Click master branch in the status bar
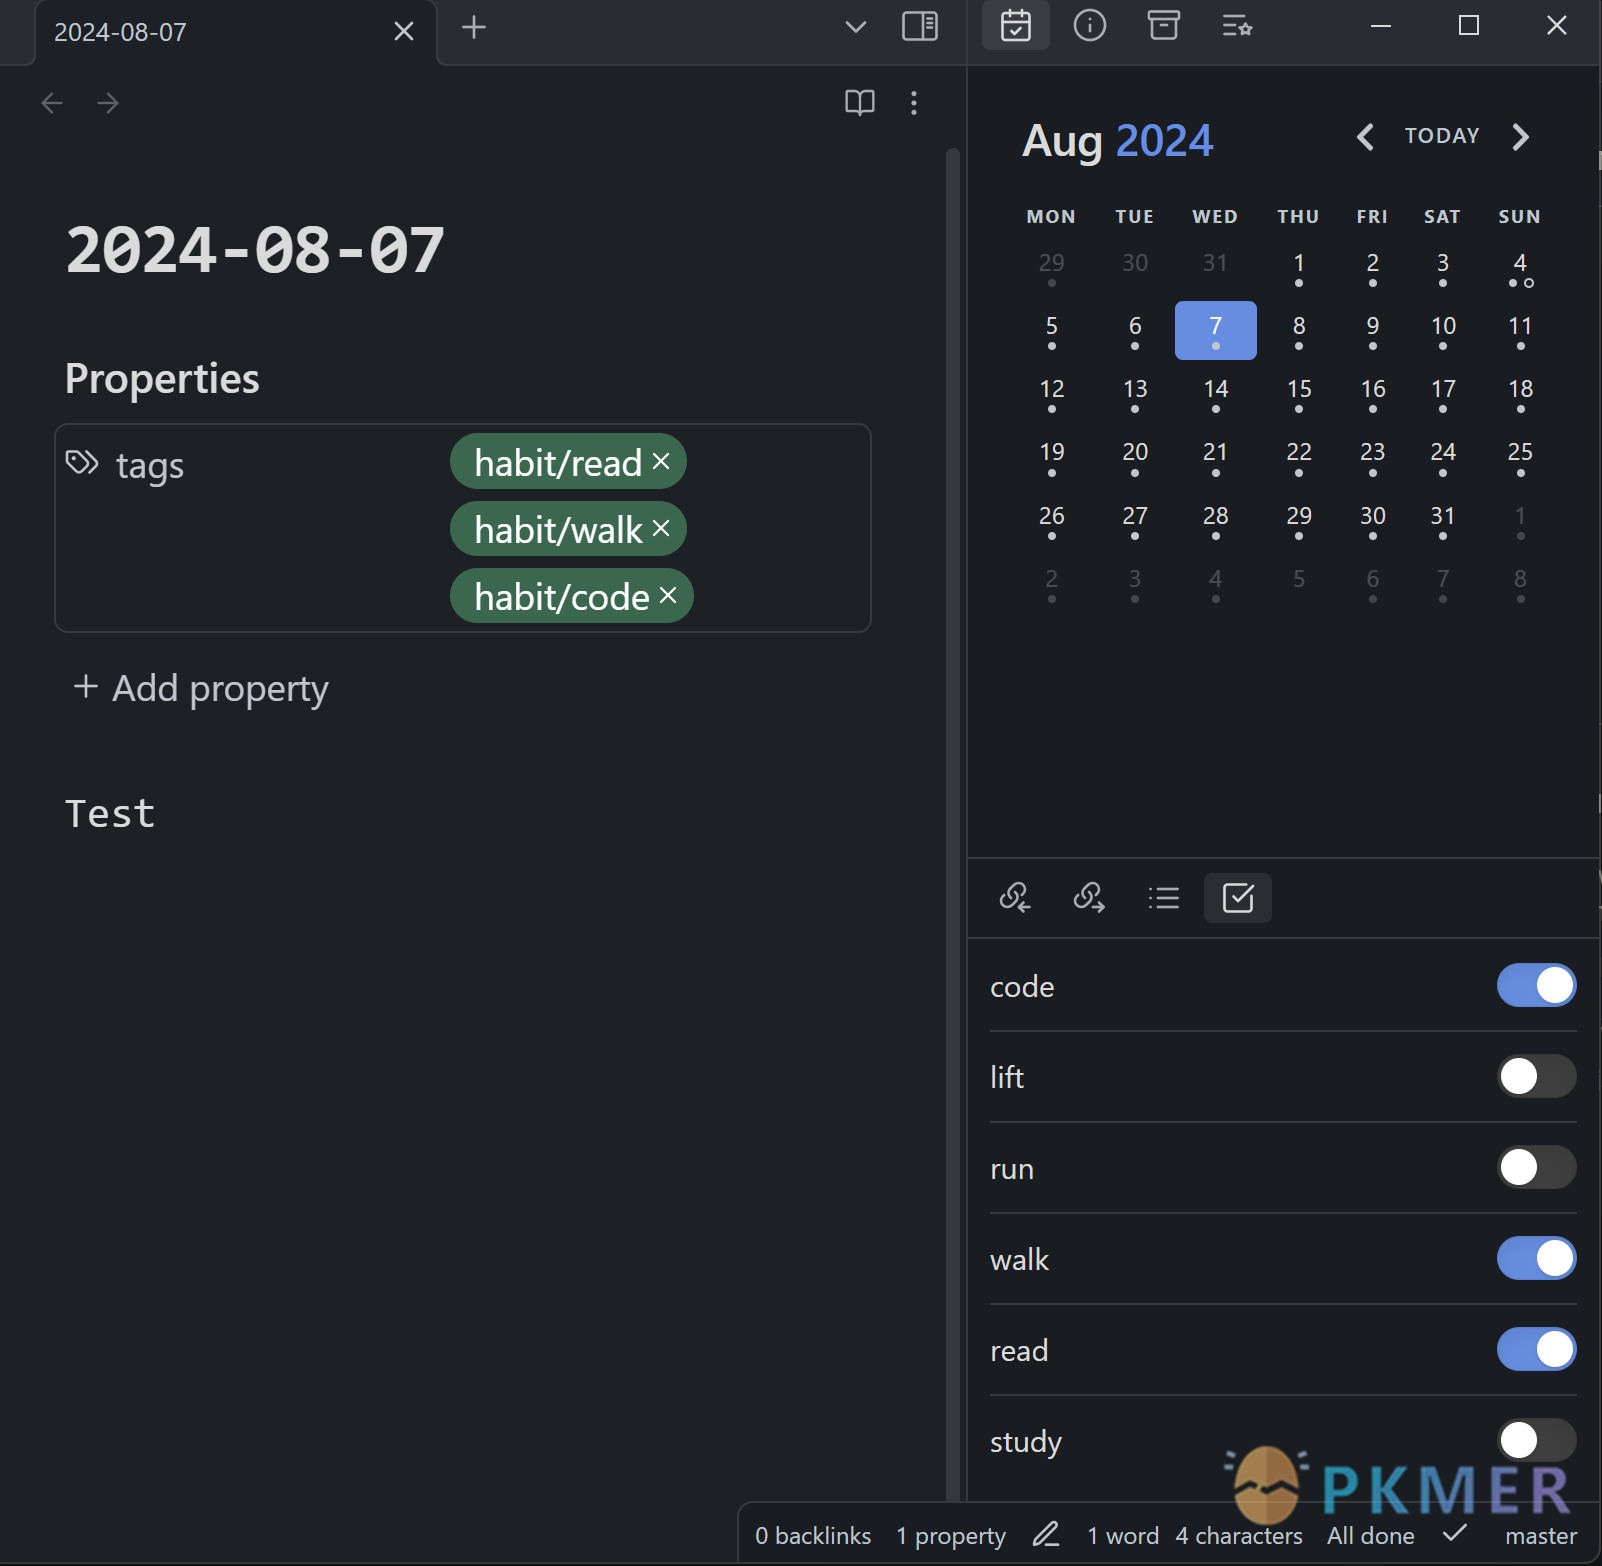Viewport: 1602px width, 1566px height. point(1540,1535)
